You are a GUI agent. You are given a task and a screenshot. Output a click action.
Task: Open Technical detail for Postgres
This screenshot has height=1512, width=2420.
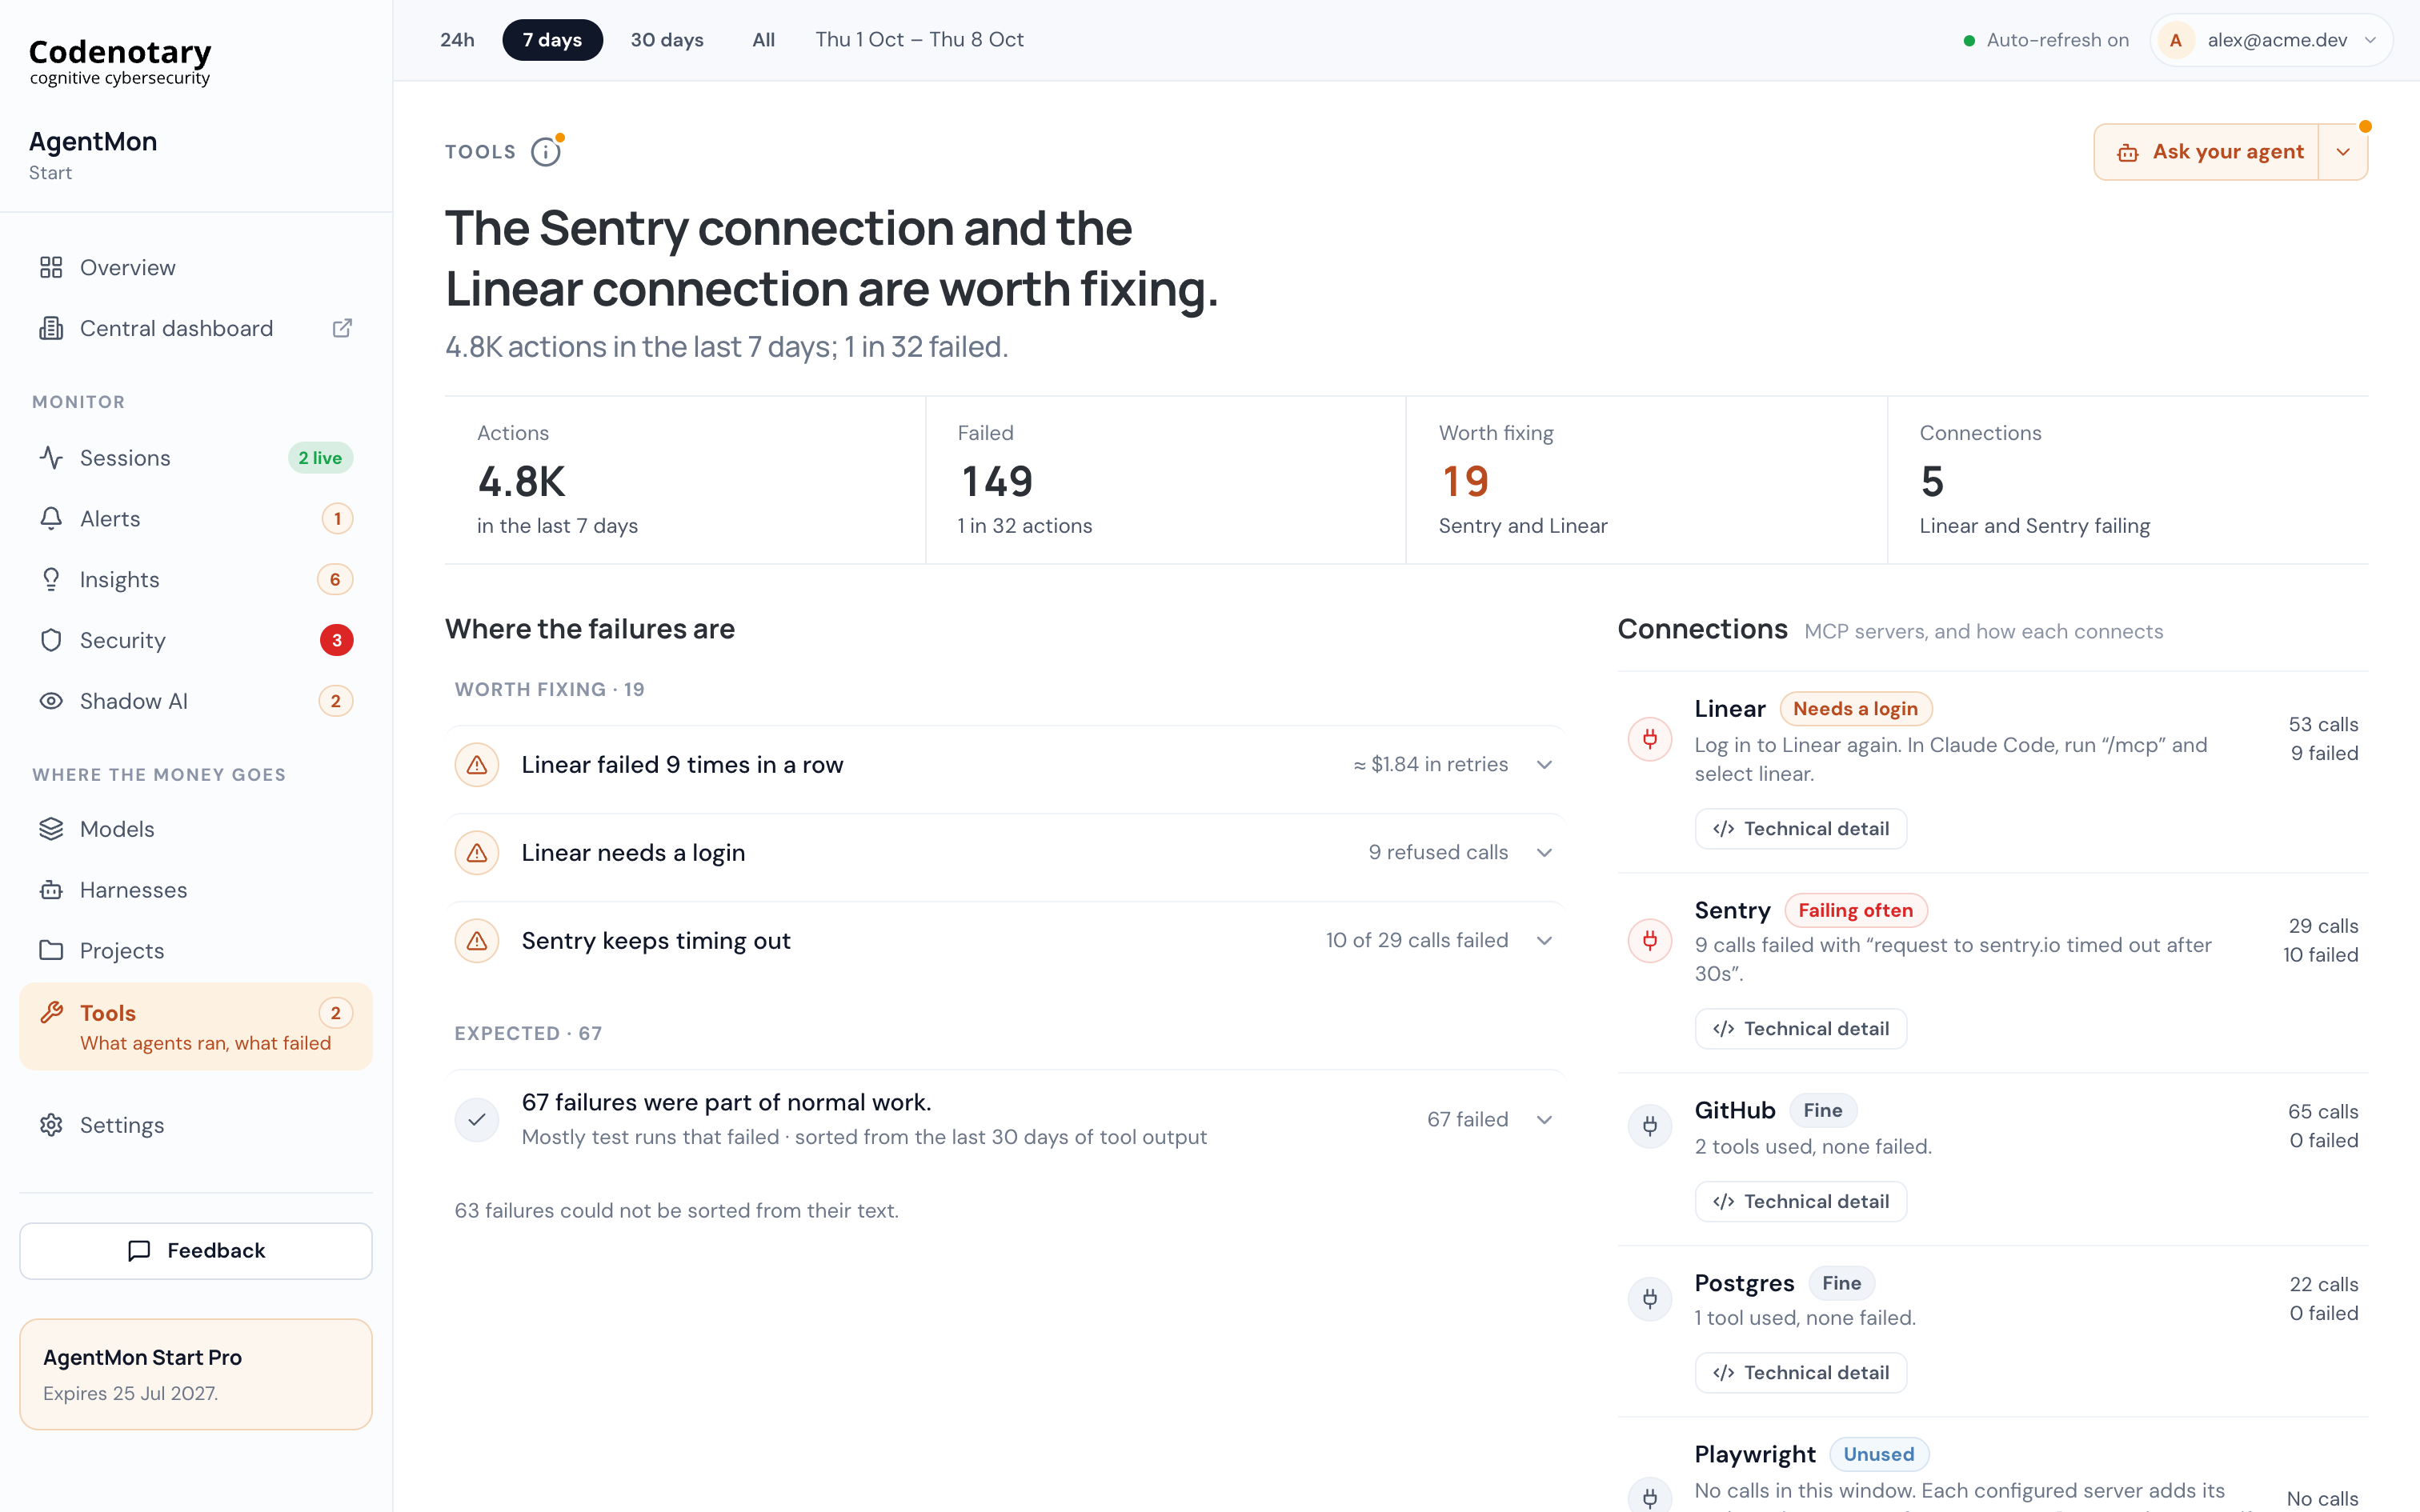click(1801, 1373)
